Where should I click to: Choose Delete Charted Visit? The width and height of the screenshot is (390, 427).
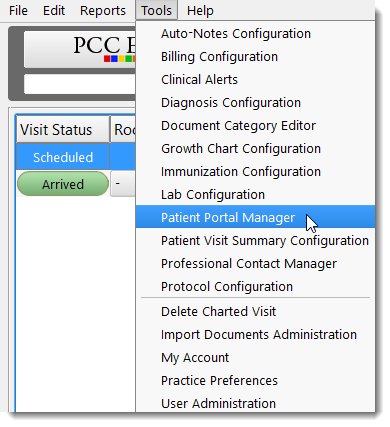click(x=255, y=312)
